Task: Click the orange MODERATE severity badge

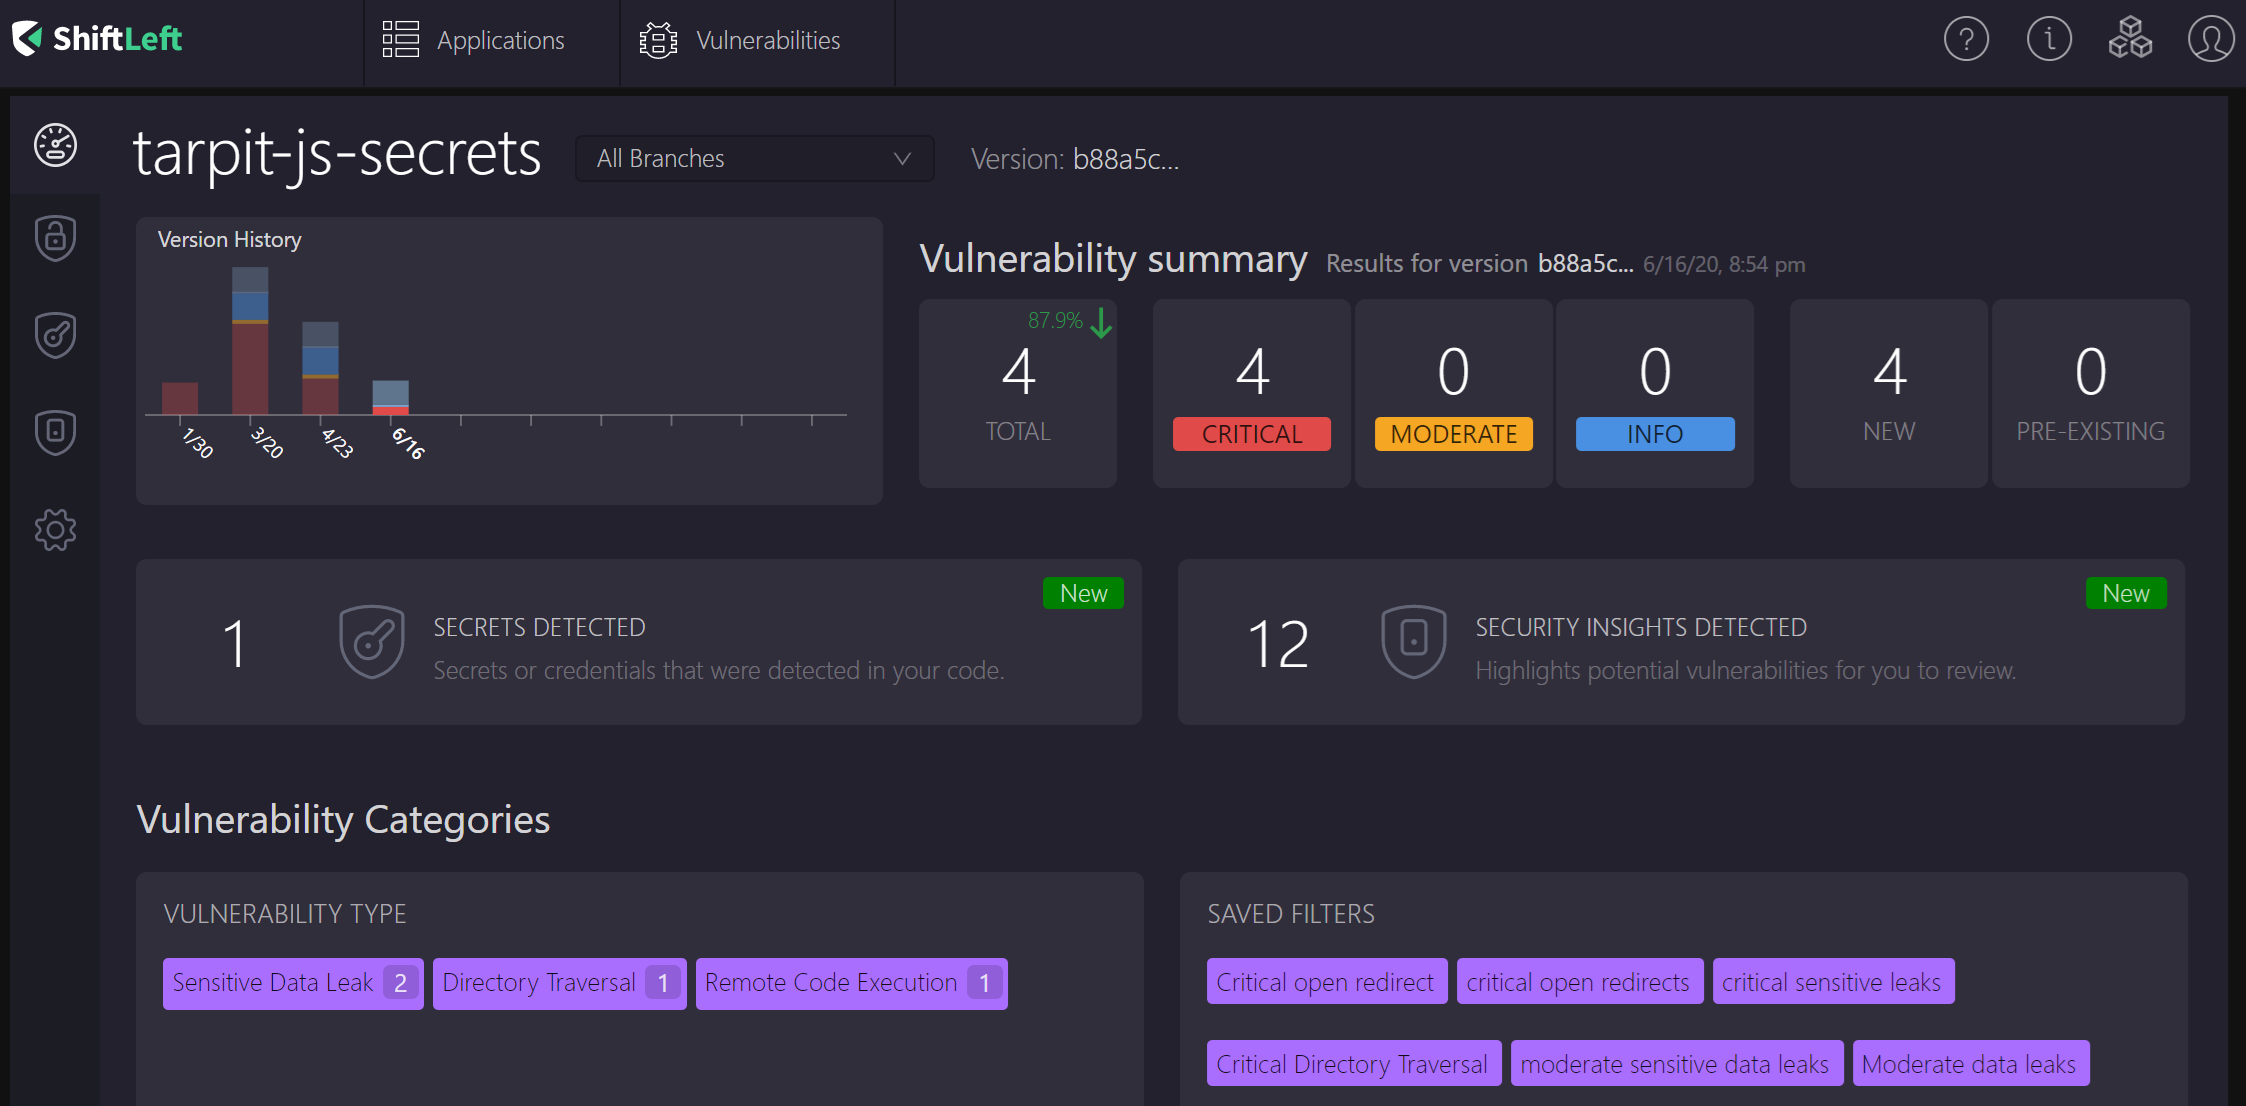Action: (1454, 434)
